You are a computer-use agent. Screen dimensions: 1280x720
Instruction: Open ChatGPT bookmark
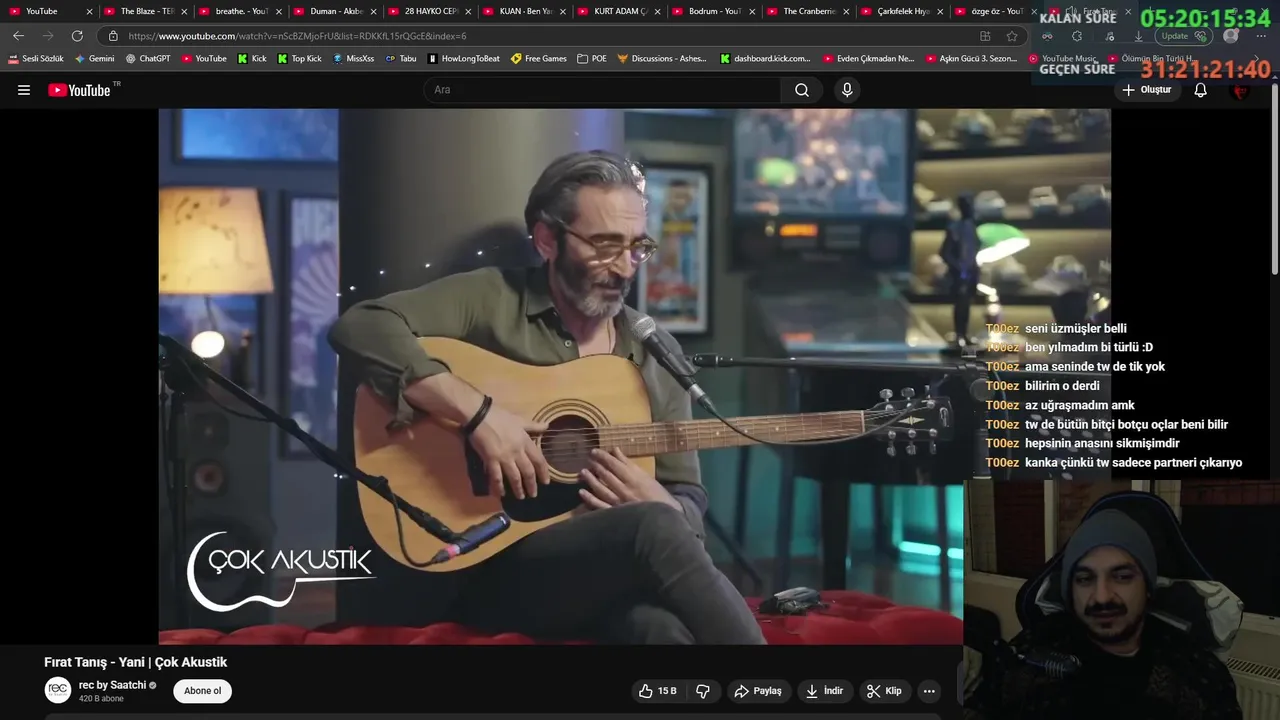[x=148, y=59]
